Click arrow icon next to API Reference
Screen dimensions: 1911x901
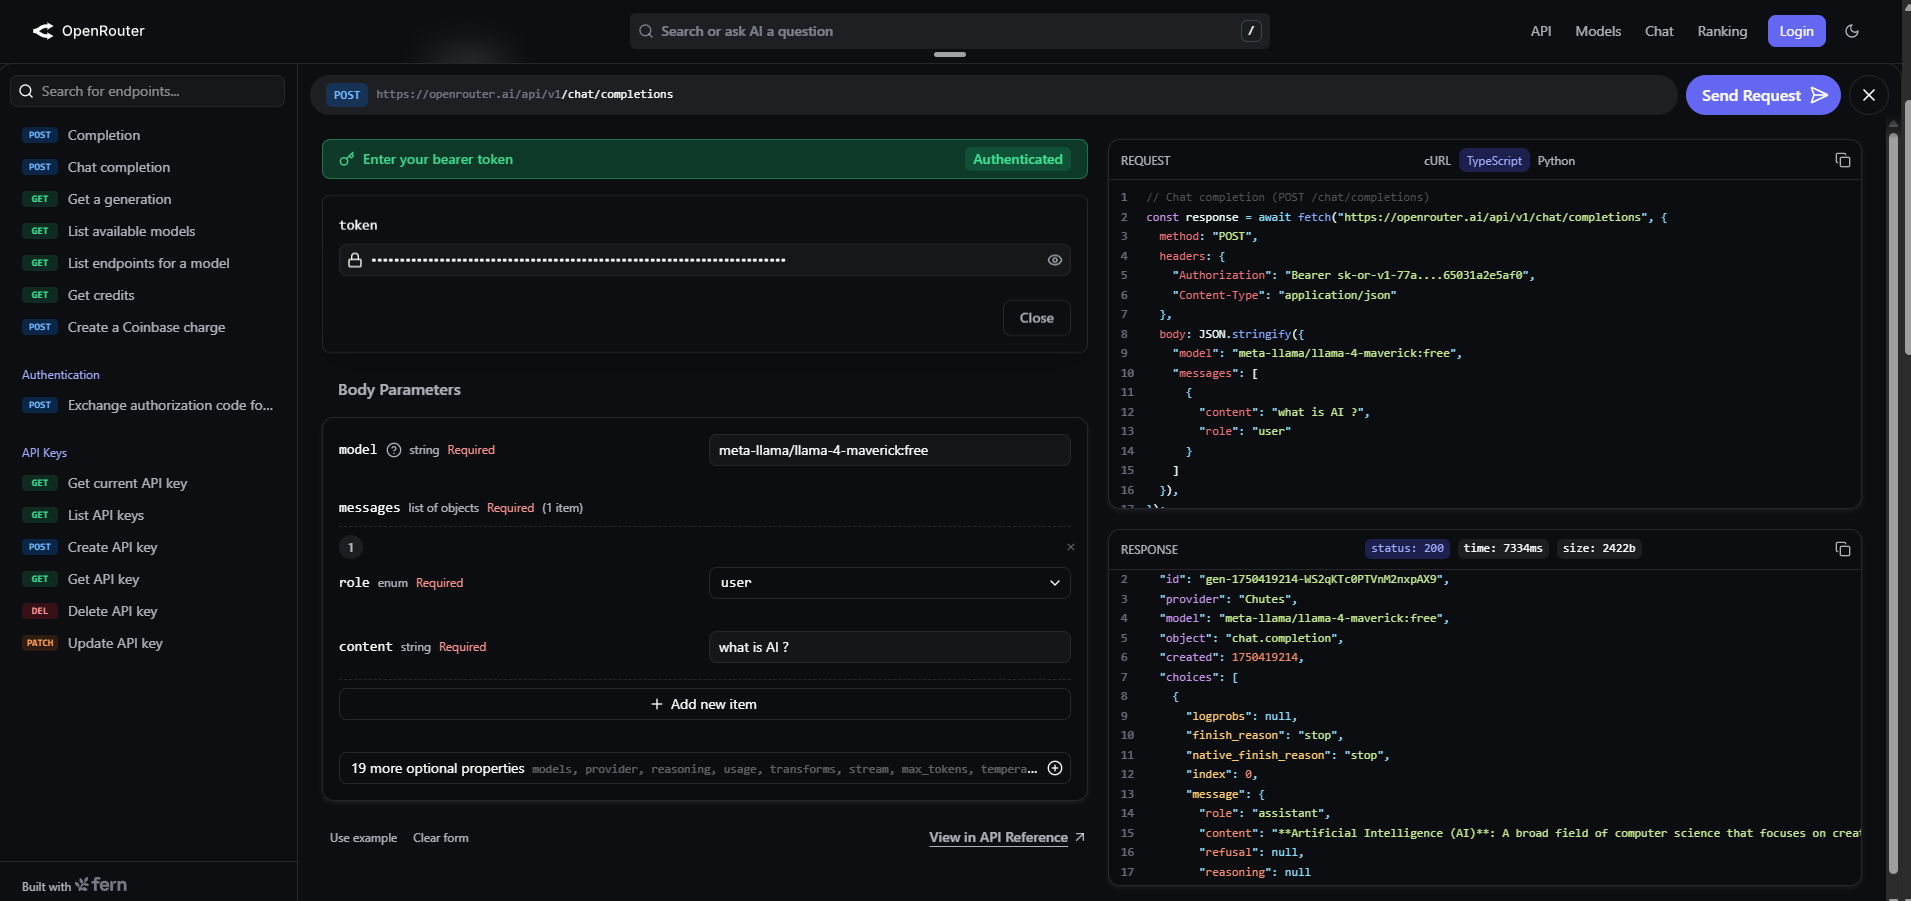pos(1080,838)
